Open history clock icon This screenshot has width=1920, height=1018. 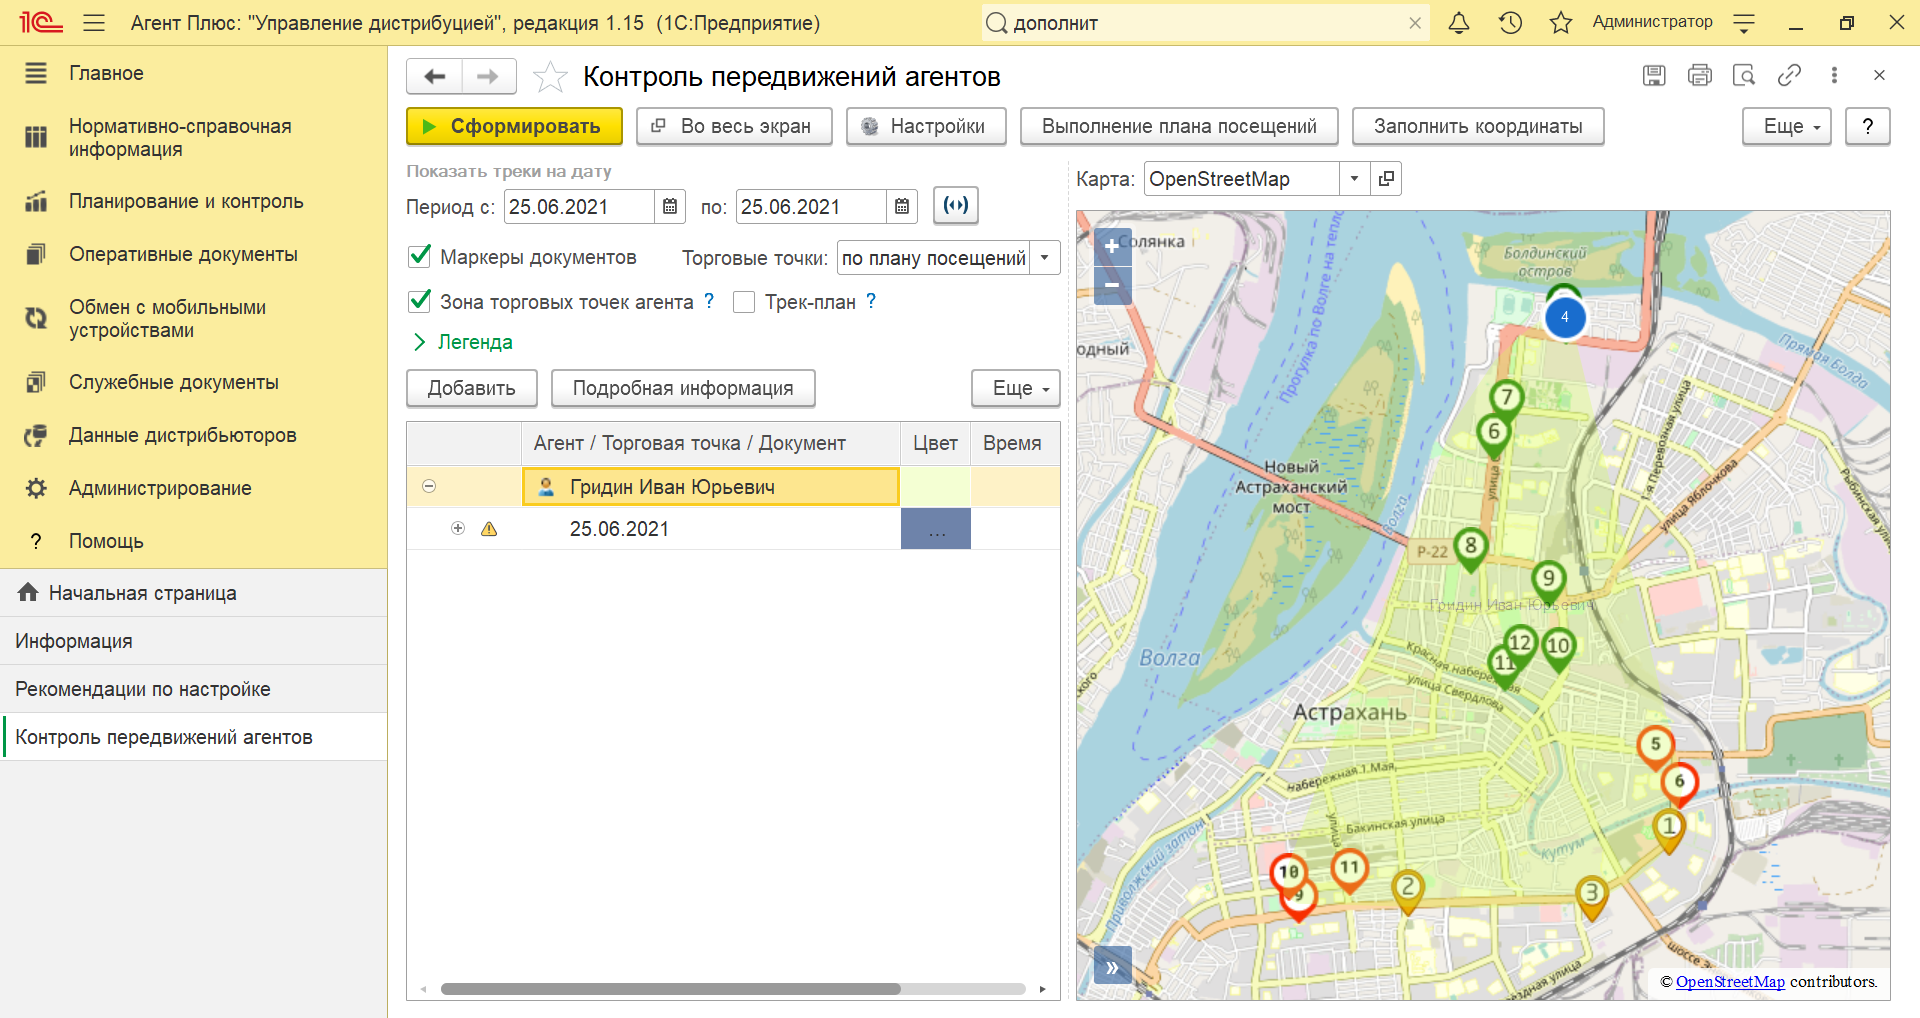coord(1510,22)
